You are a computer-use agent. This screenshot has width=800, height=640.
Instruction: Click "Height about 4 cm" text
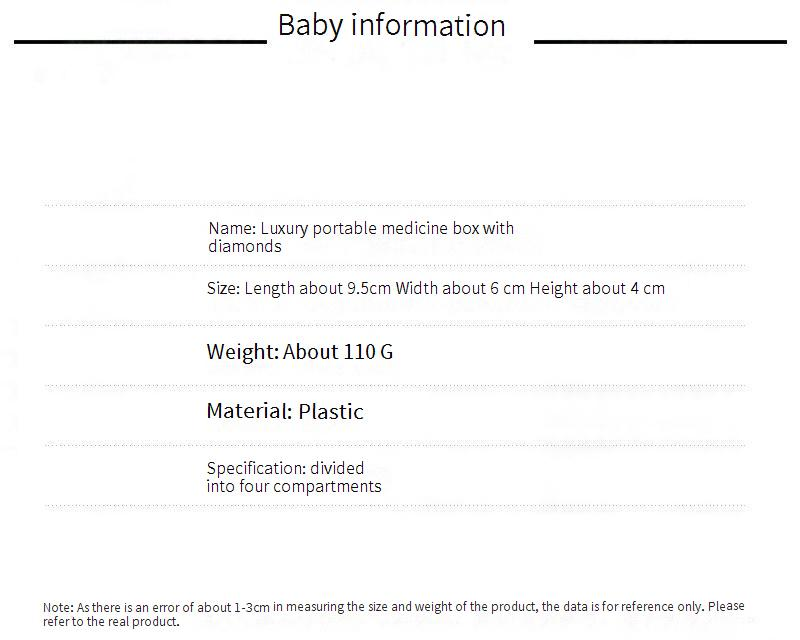[x=597, y=289]
